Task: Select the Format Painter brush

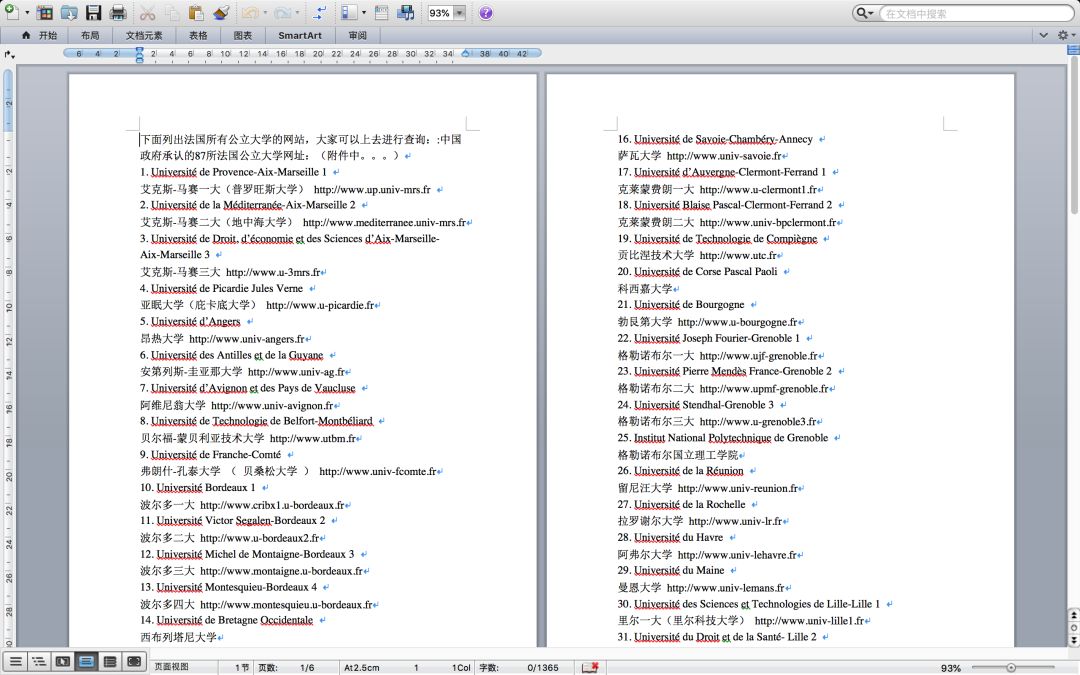Action: click(220, 12)
